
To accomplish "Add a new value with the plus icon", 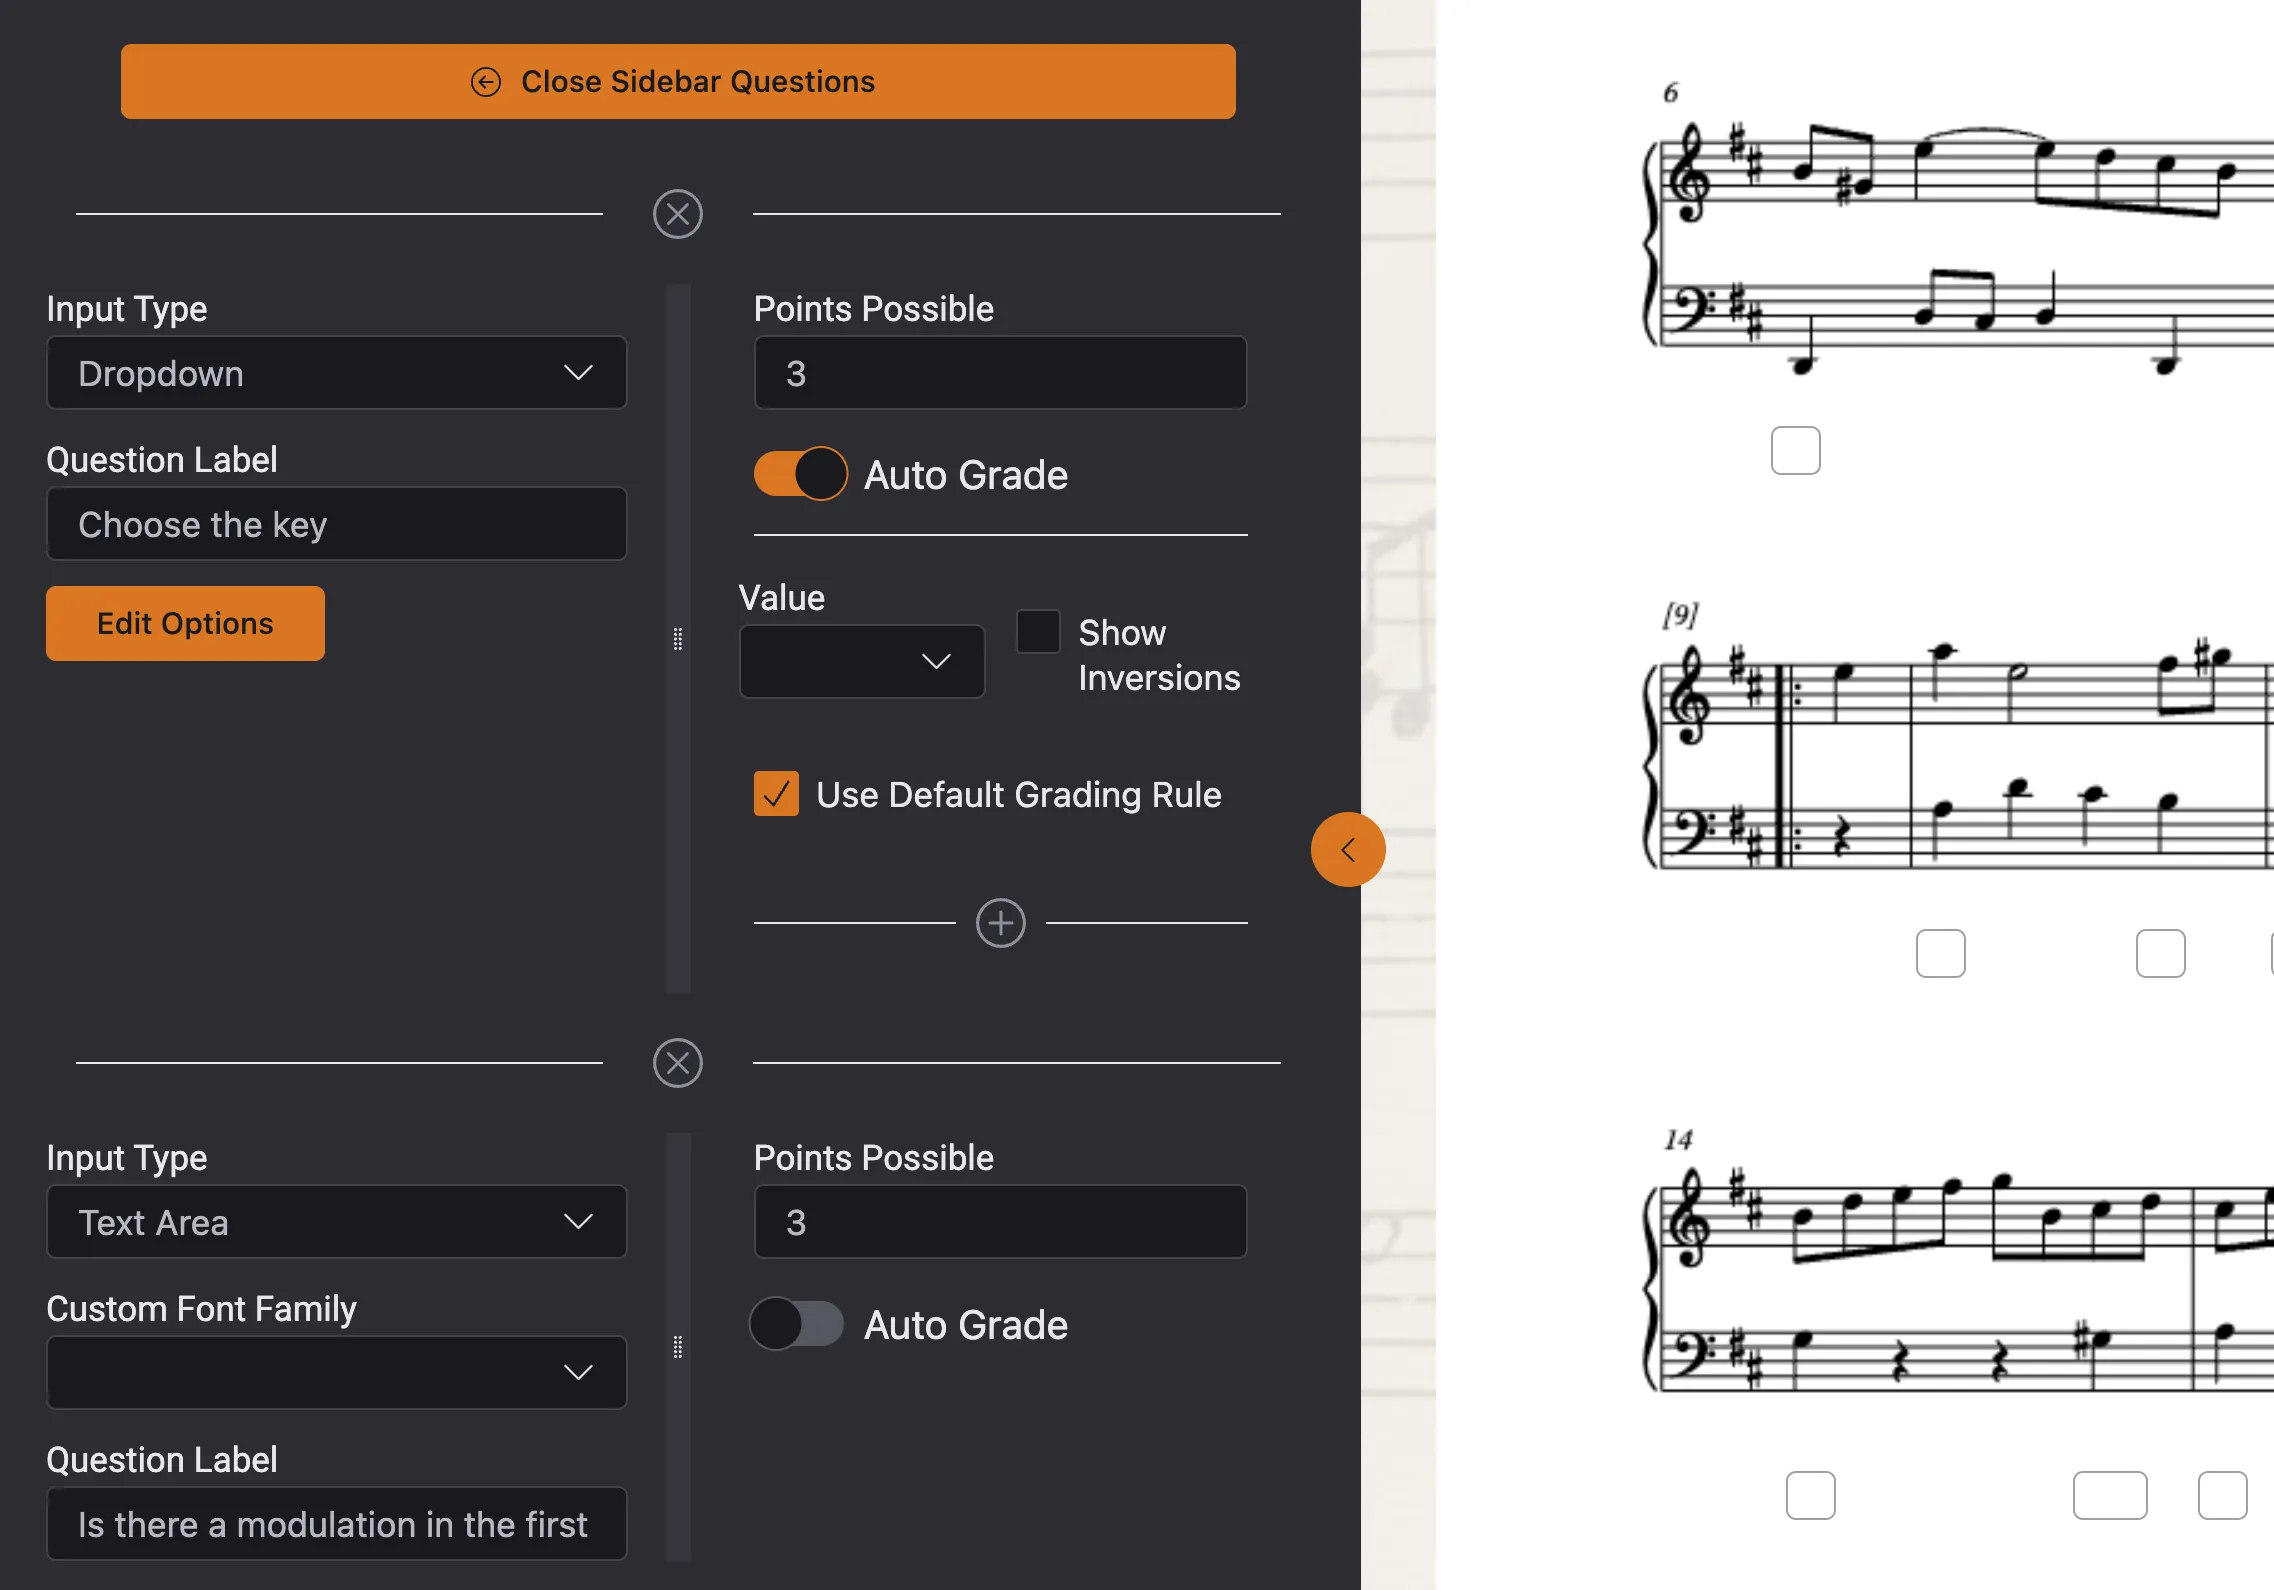I will (x=1001, y=923).
